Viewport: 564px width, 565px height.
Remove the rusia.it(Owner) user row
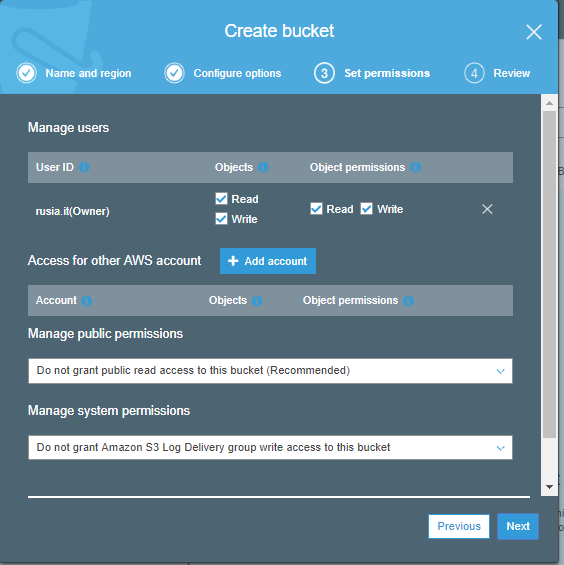coord(487,209)
